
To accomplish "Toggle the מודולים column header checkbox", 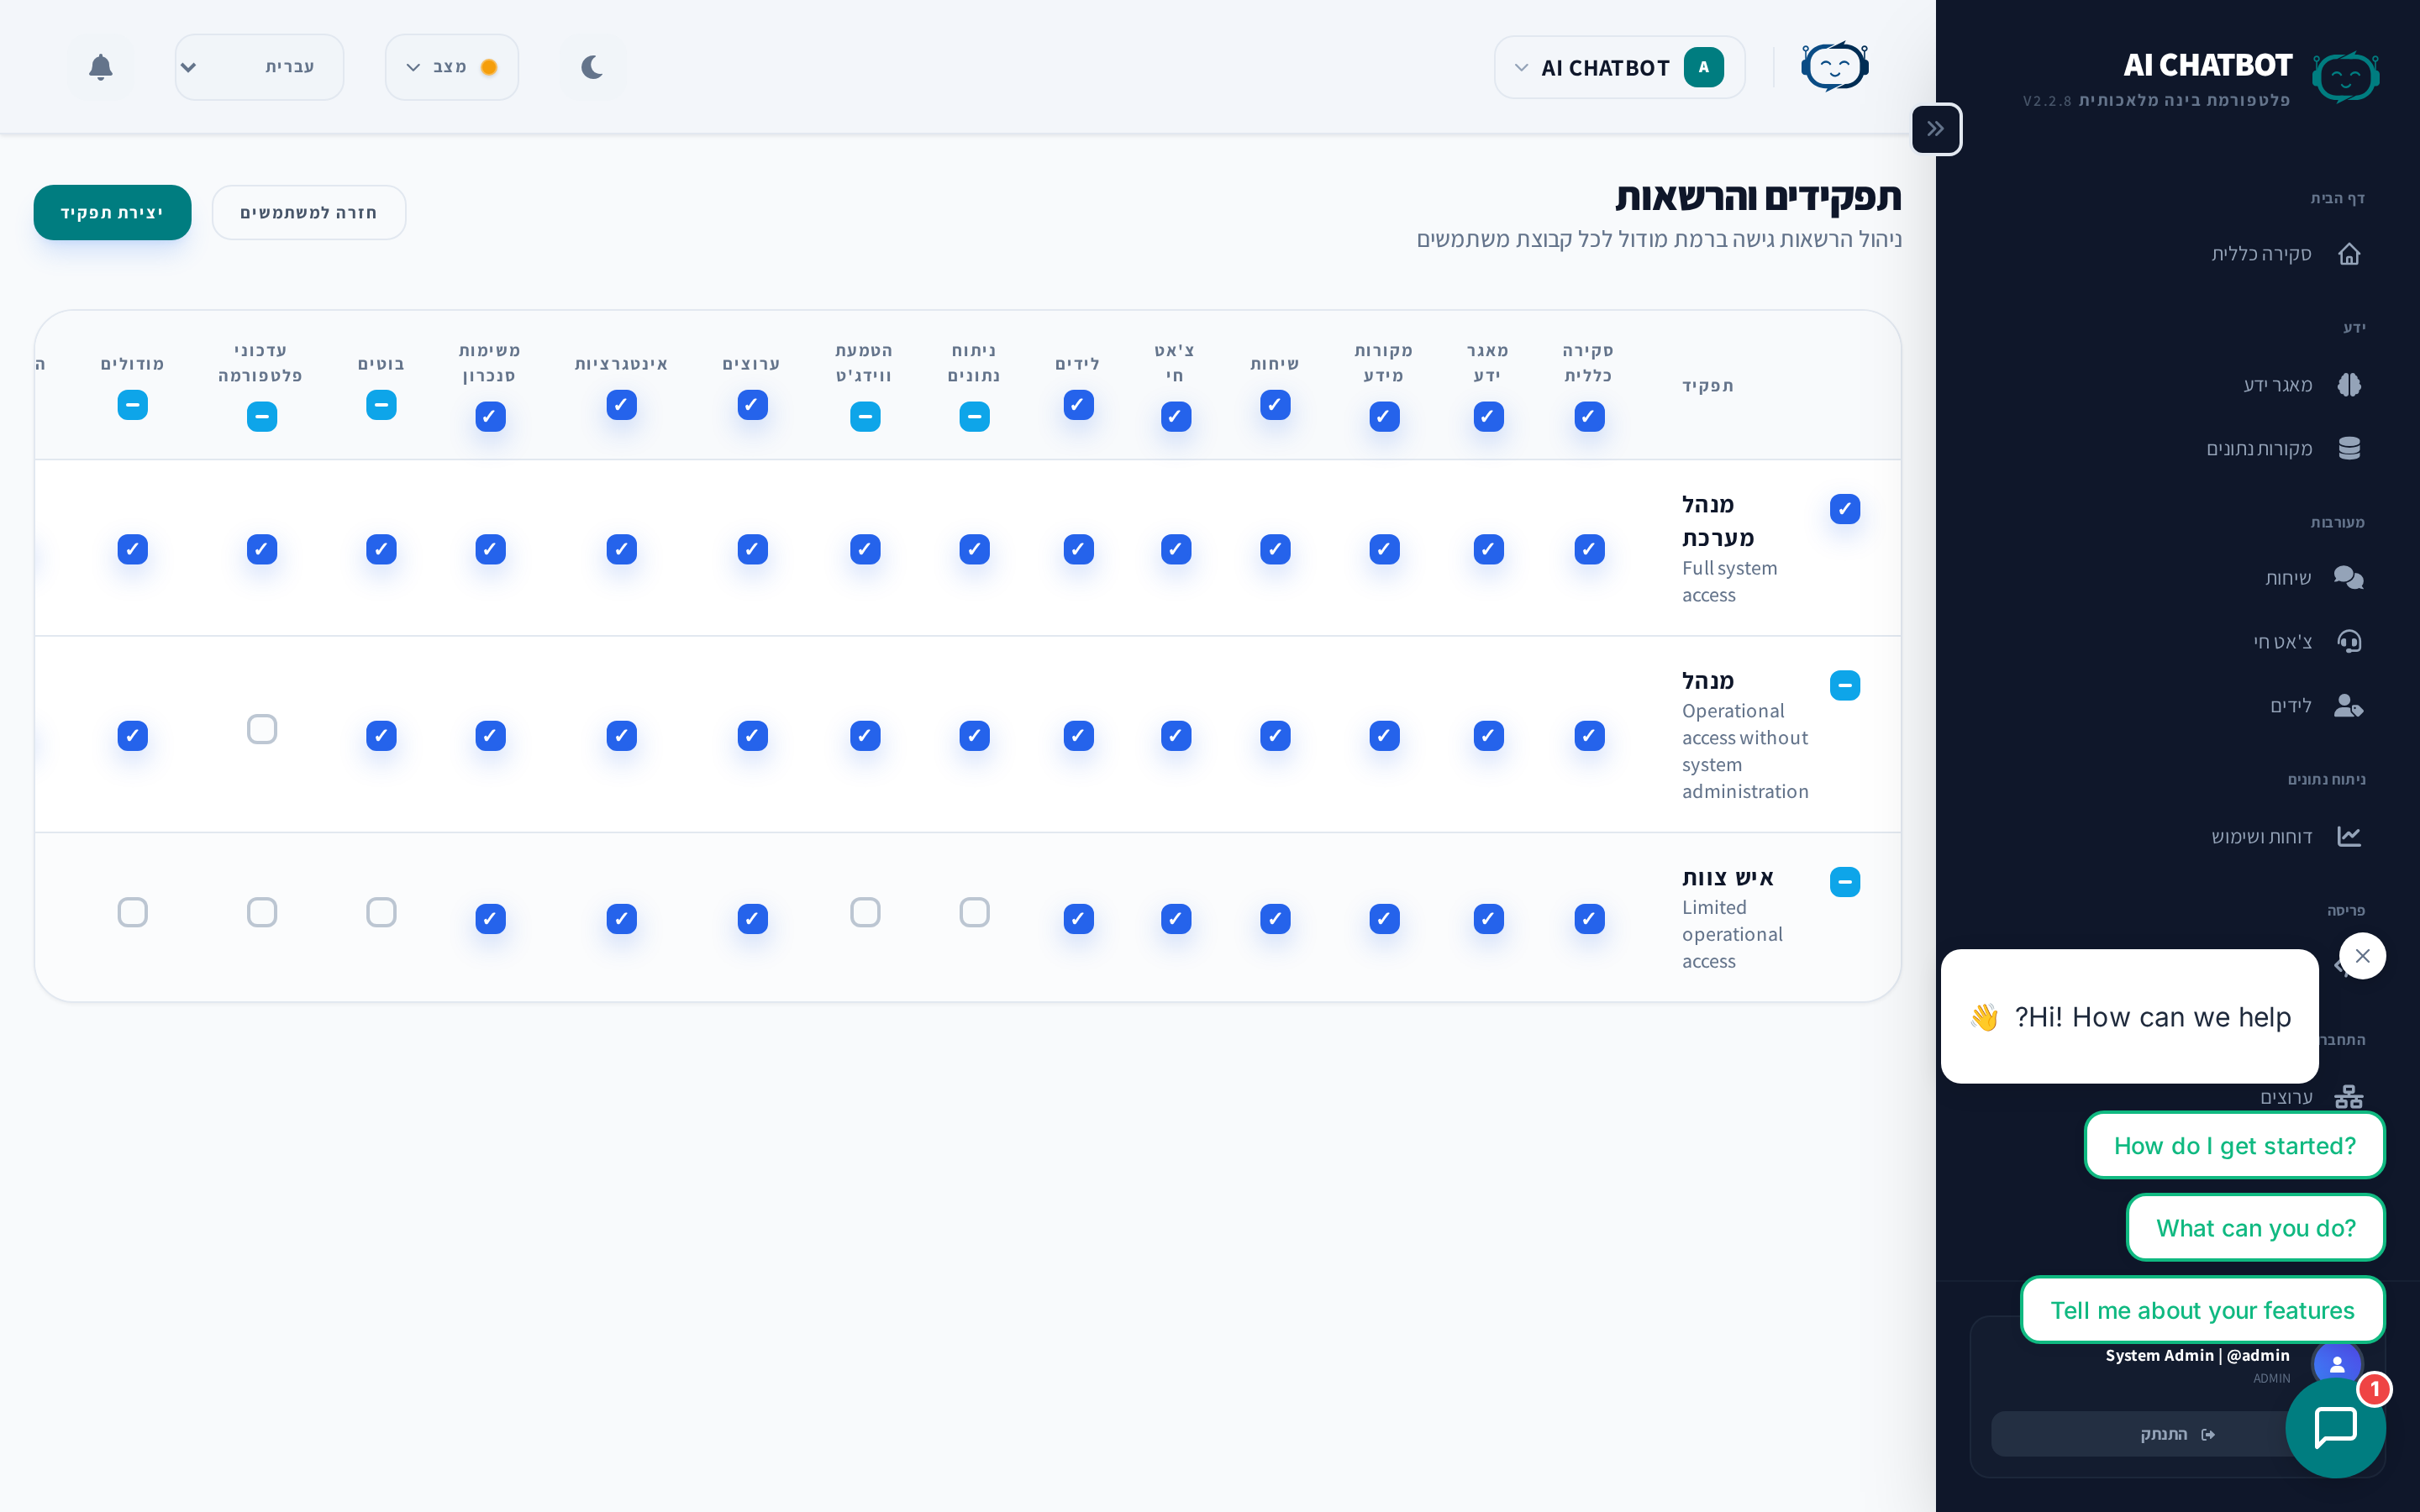I will (x=132, y=405).
